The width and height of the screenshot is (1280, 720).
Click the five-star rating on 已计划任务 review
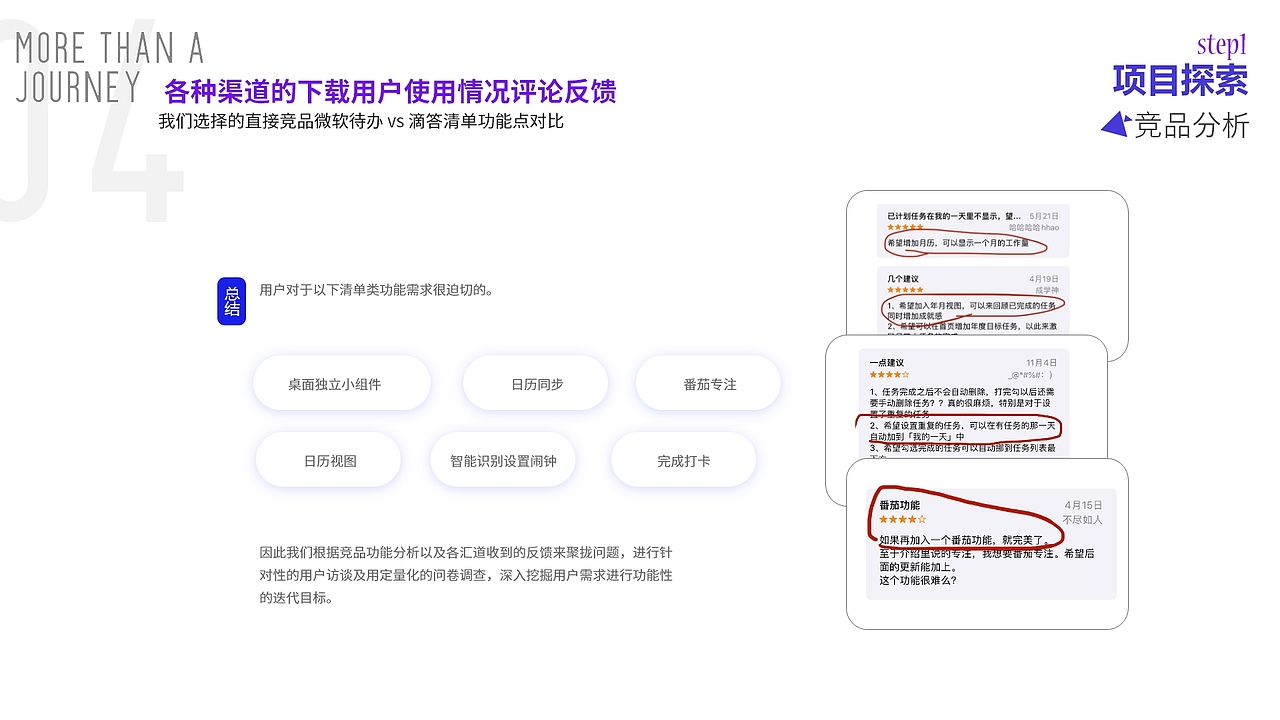pos(904,226)
